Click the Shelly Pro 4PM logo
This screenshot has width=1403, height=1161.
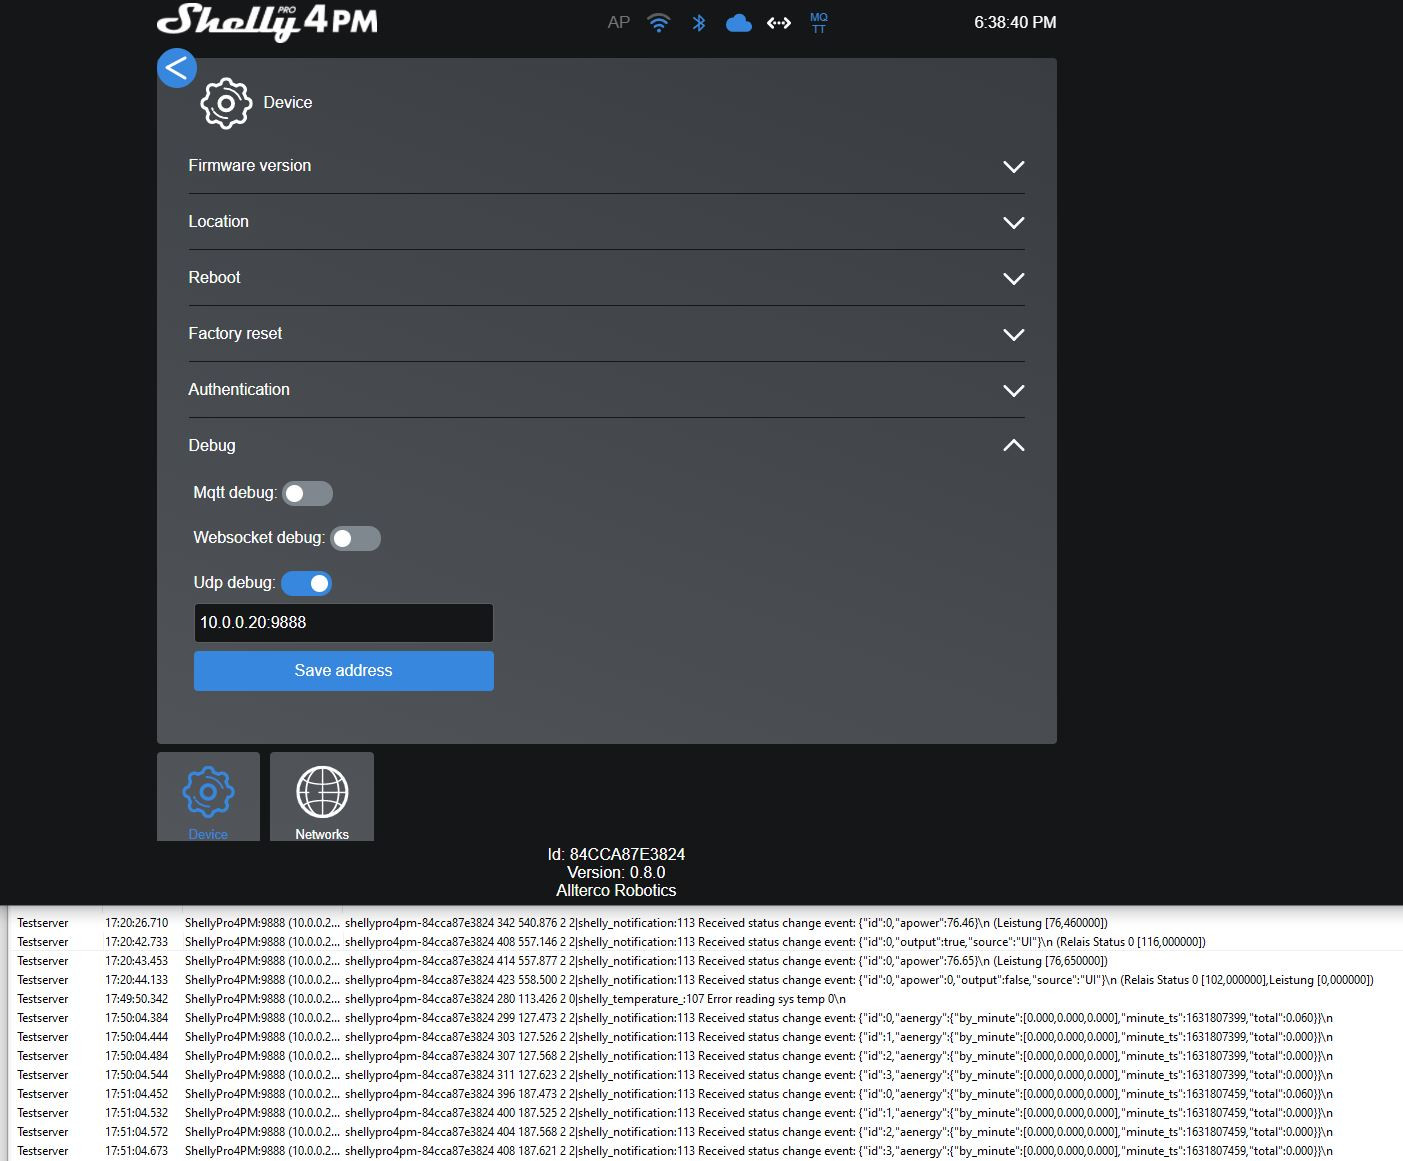point(267,22)
